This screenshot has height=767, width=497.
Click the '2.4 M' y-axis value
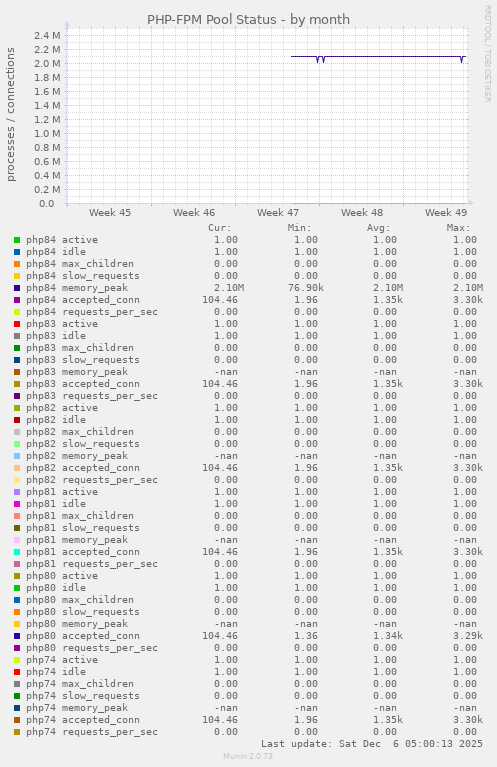47,35
